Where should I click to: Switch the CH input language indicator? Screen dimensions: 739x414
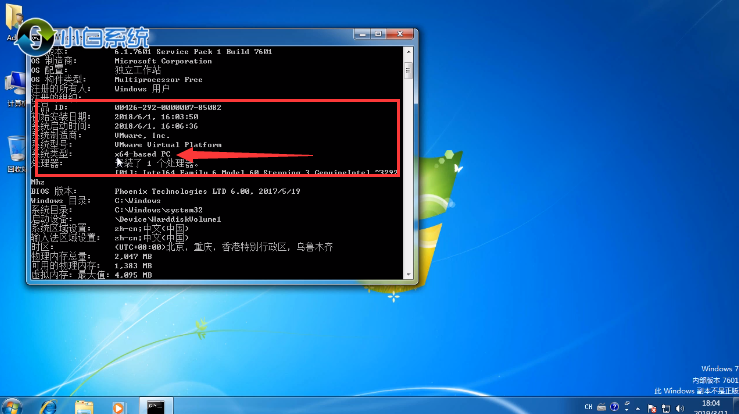(x=589, y=406)
